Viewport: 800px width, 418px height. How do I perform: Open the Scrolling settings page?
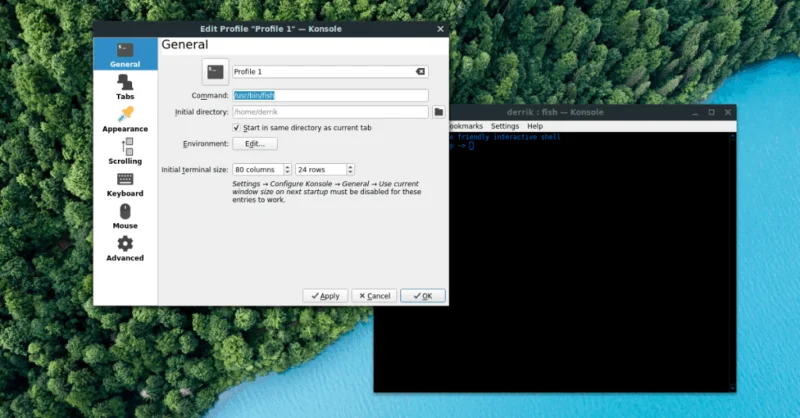click(125, 151)
